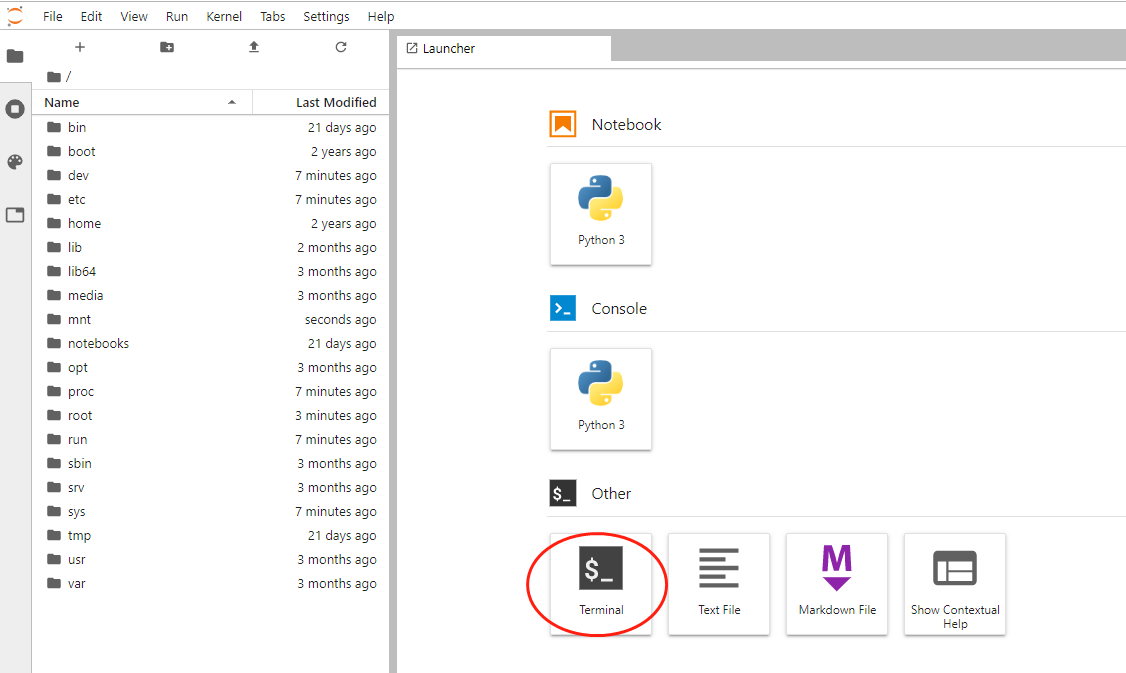This screenshot has height=673, width=1126.
Task: Sort files by Last Modified column
Action: coord(335,103)
